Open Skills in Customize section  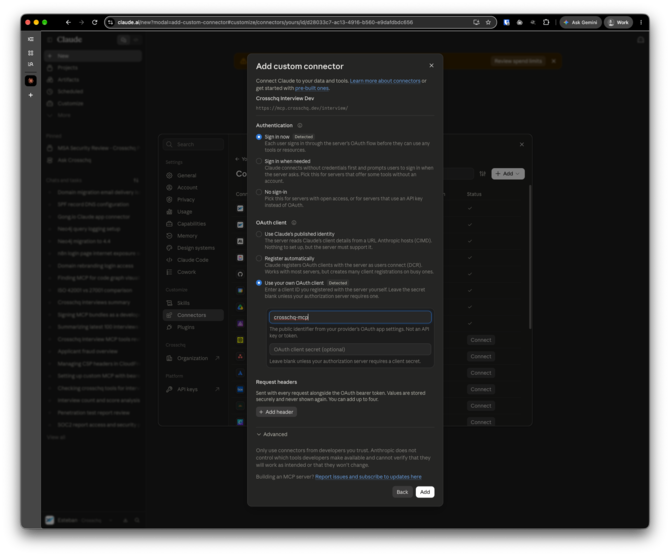[x=183, y=303]
